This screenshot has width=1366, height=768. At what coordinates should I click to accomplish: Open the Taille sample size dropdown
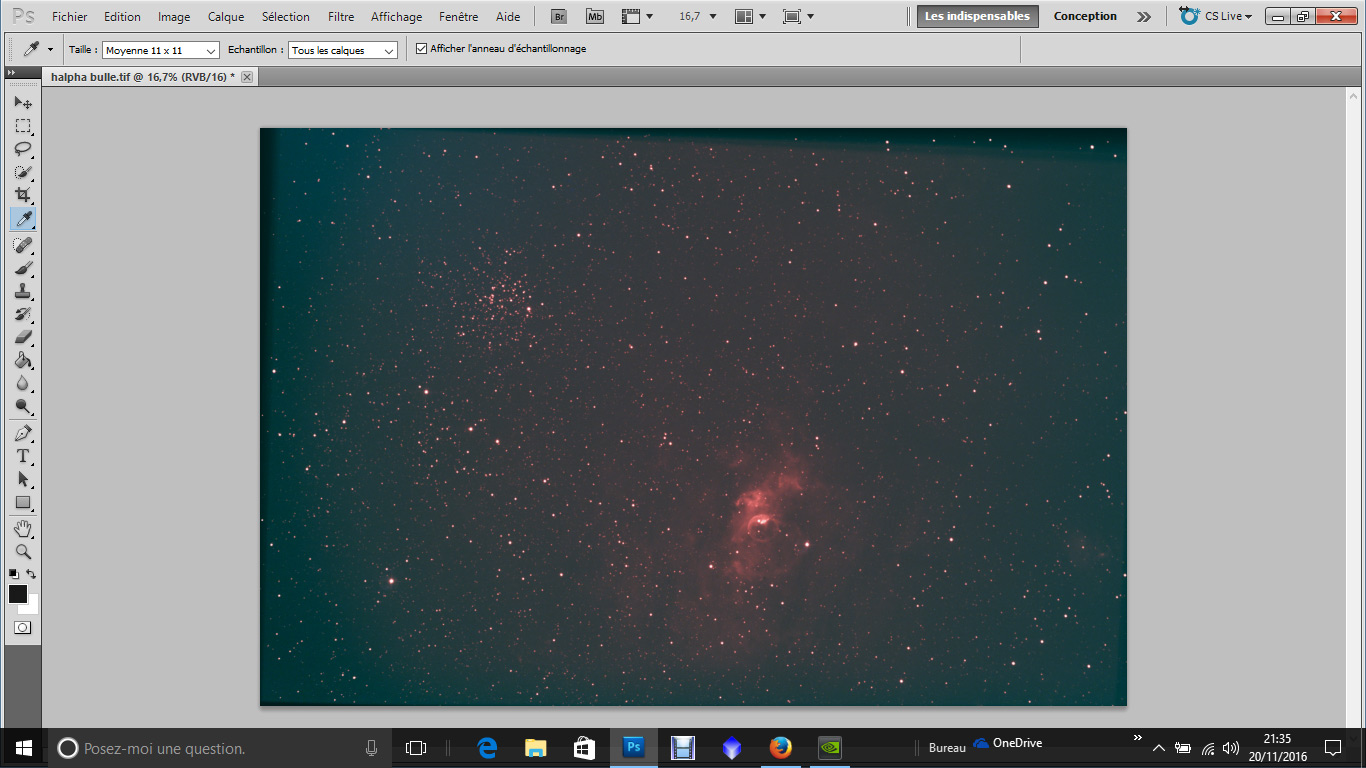(x=160, y=50)
